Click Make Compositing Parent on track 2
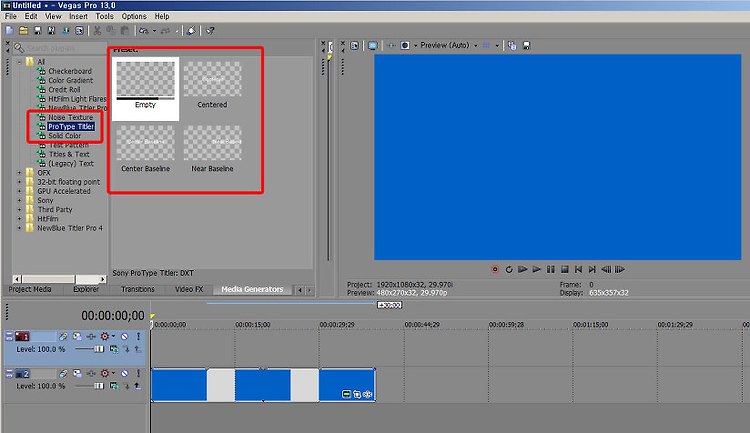750x433 pixels. (x=137, y=386)
